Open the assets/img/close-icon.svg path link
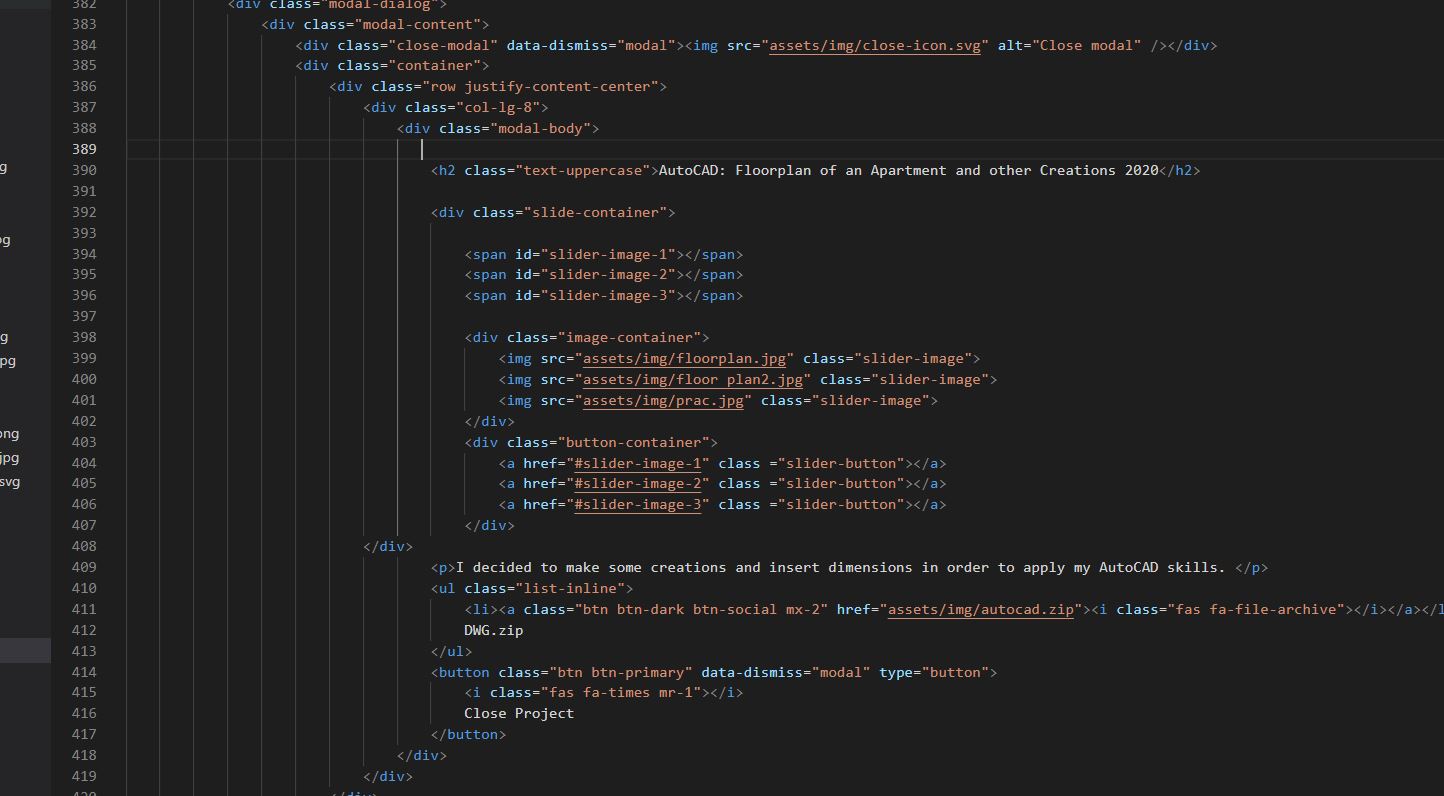Screen dimensions: 1444x796 point(874,45)
